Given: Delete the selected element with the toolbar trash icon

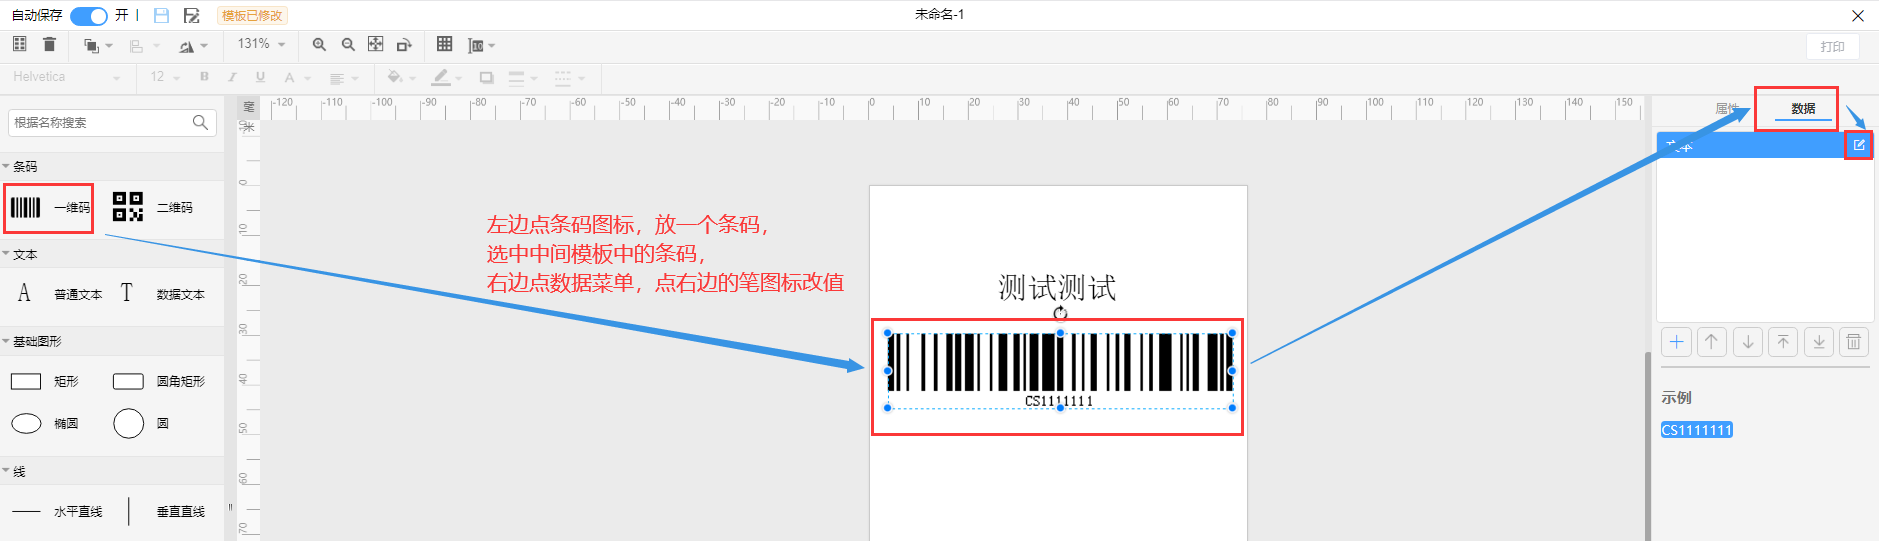Looking at the screenshot, I should click(x=50, y=44).
